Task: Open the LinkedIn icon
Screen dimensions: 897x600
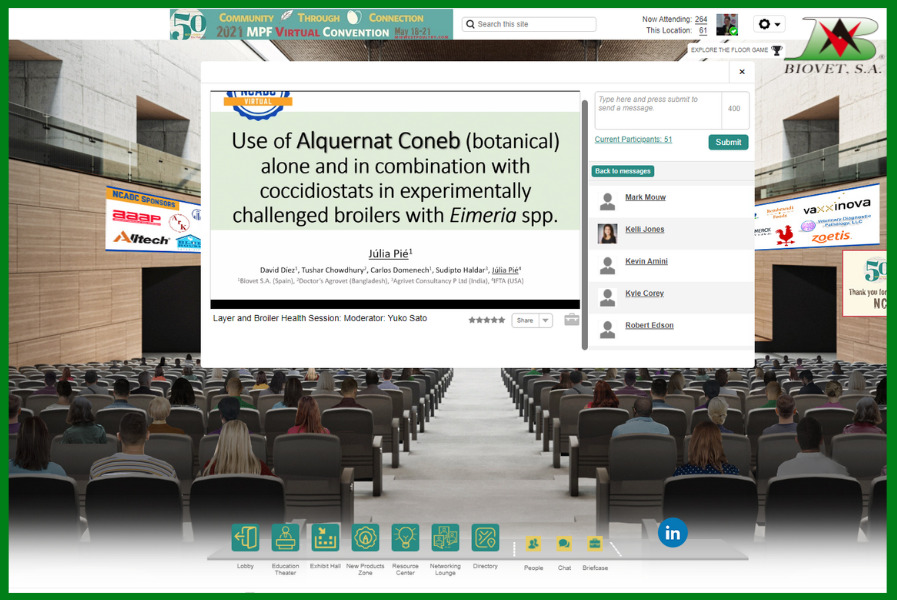Action: (x=672, y=533)
